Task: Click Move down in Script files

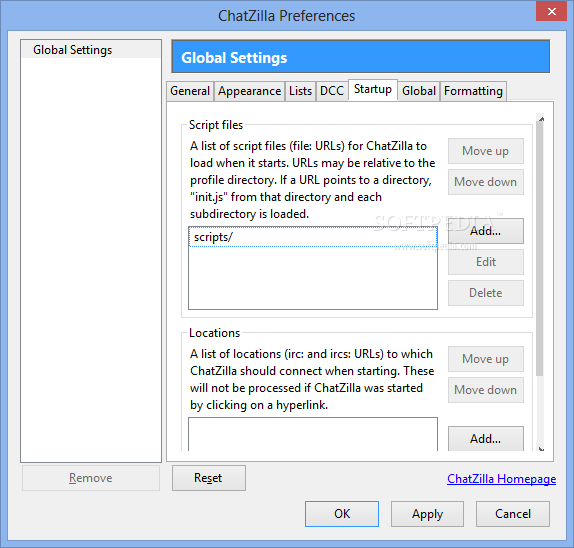Action: 485,182
